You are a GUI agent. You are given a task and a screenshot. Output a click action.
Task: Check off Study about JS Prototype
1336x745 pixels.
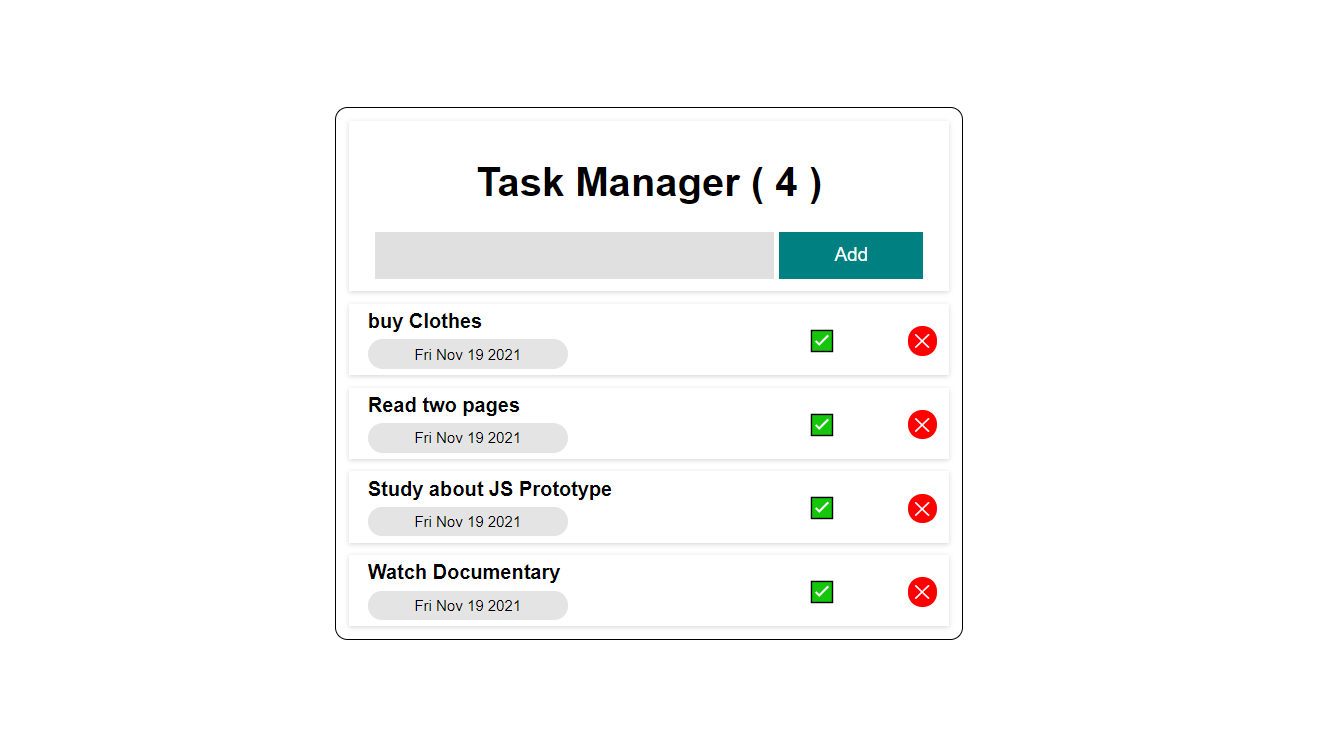pos(822,508)
